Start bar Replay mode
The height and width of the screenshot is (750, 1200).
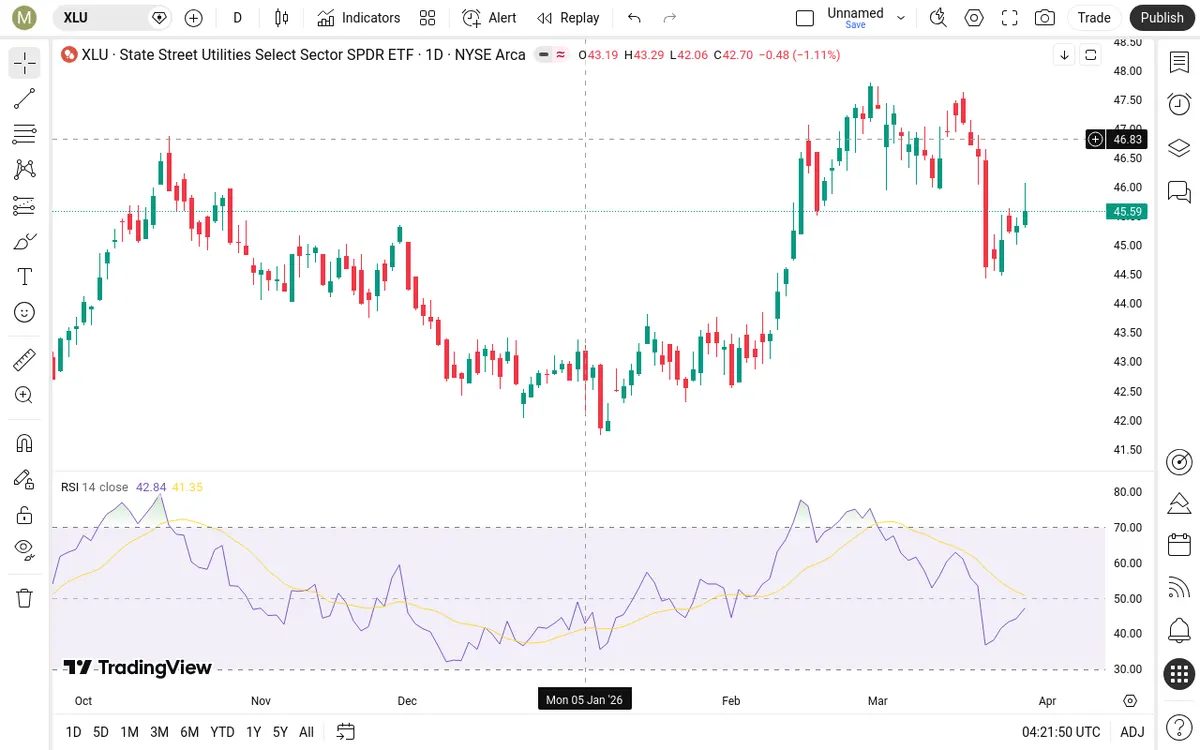pyautogui.click(x=568, y=18)
